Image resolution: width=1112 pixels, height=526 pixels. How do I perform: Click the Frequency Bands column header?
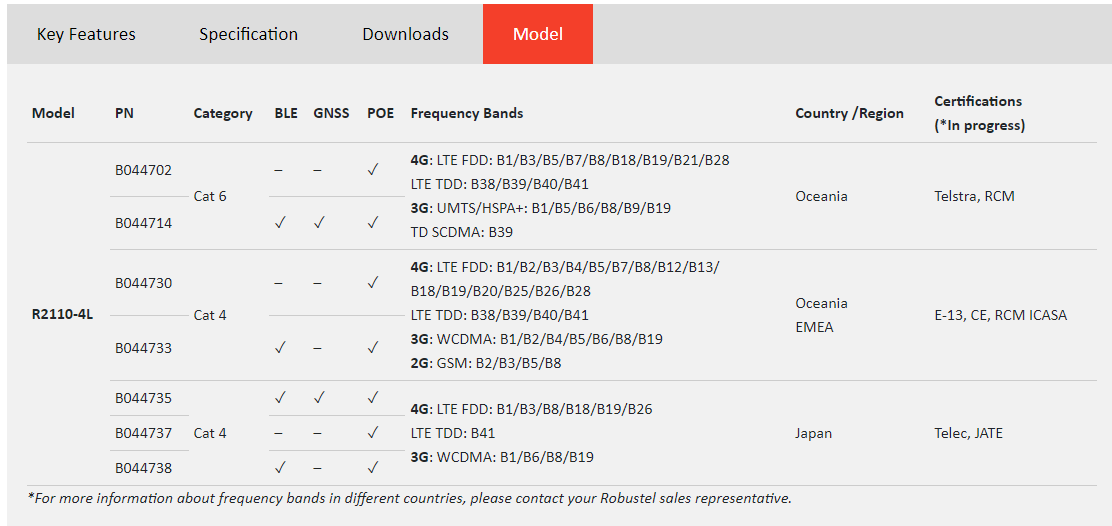[x=466, y=113]
